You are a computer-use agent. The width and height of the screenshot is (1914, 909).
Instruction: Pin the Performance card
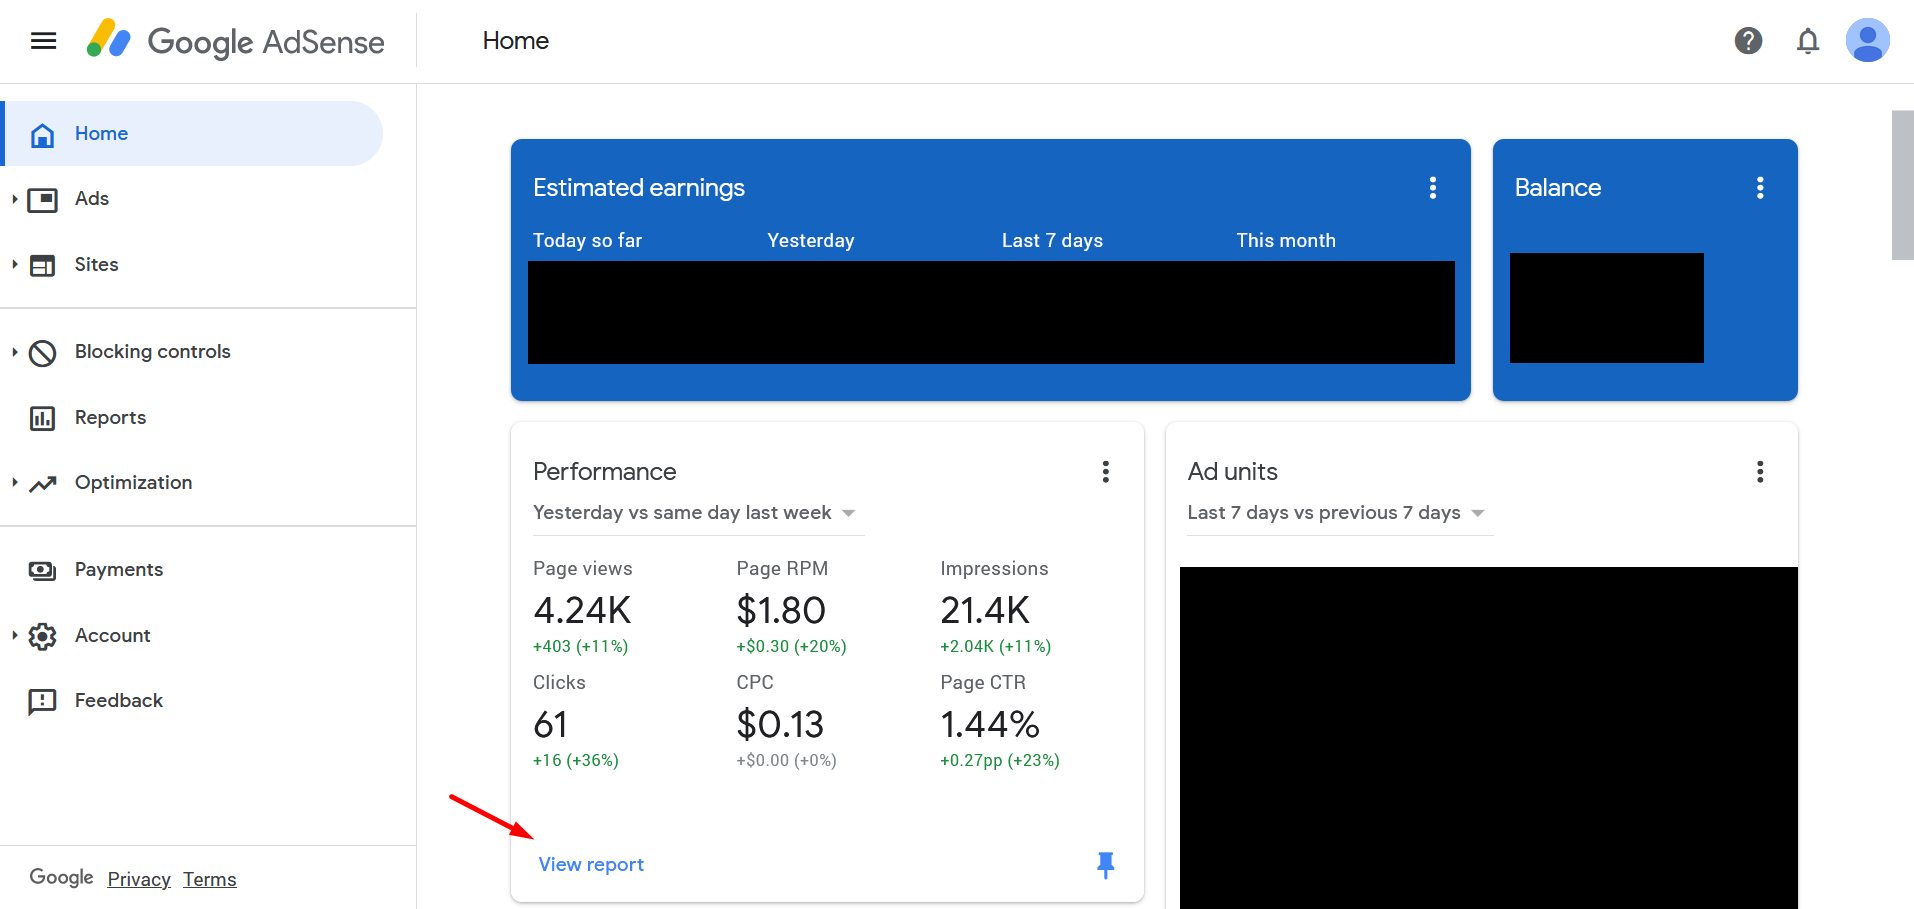(x=1105, y=864)
